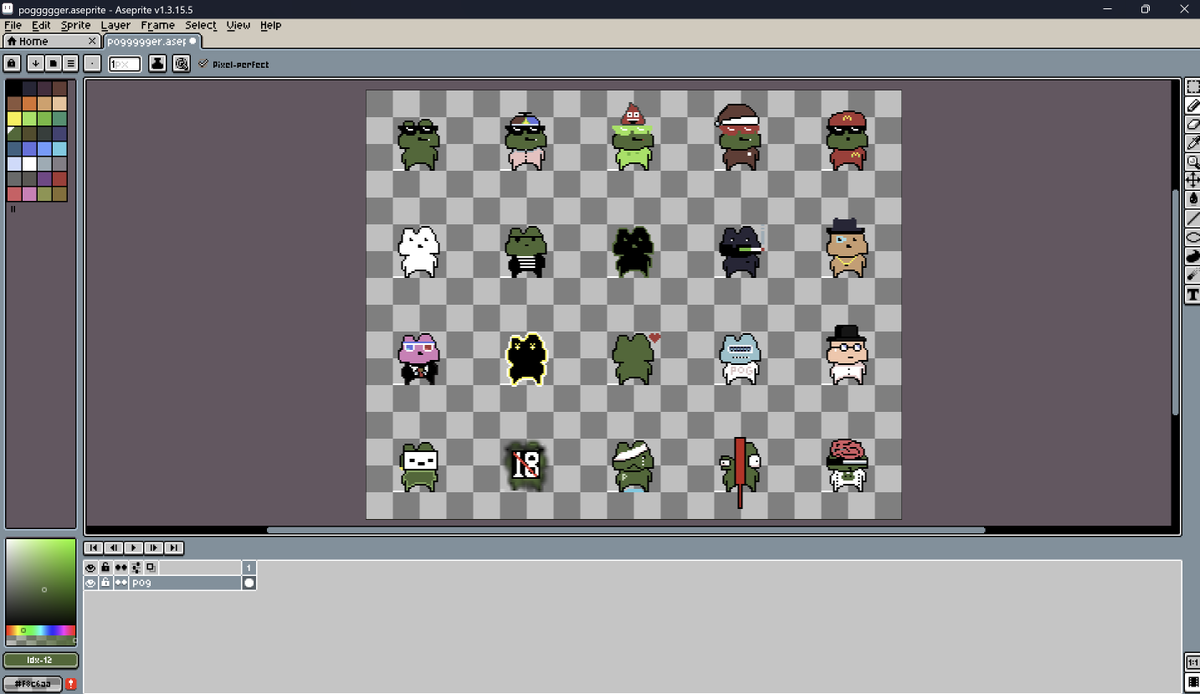Lock the pog layer
The image size is (1200, 694).
pyautogui.click(x=105, y=582)
